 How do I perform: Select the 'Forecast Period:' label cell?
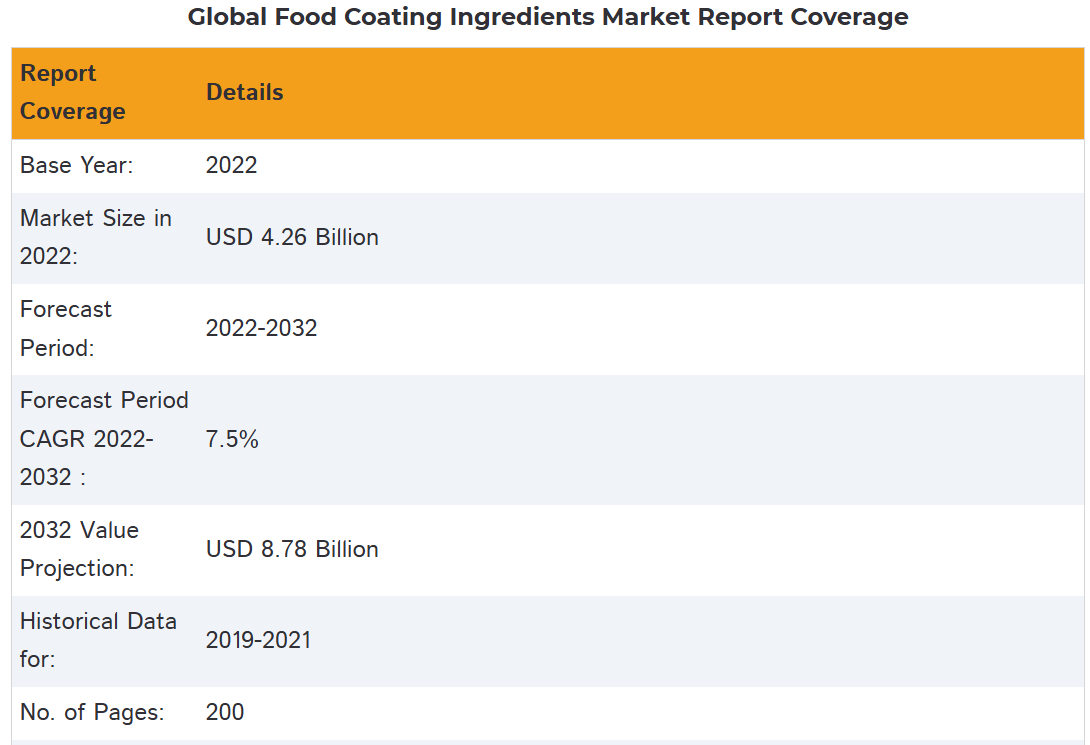pyautogui.click(x=66, y=328)
